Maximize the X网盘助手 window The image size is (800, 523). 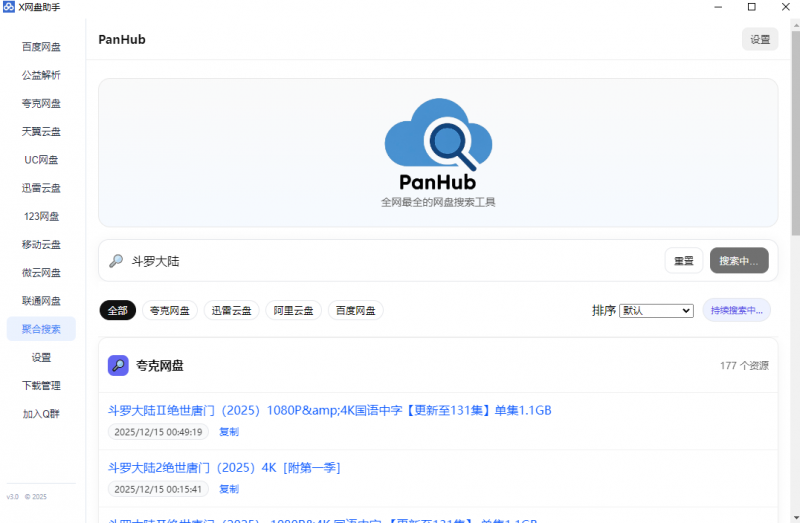point(752,7)
